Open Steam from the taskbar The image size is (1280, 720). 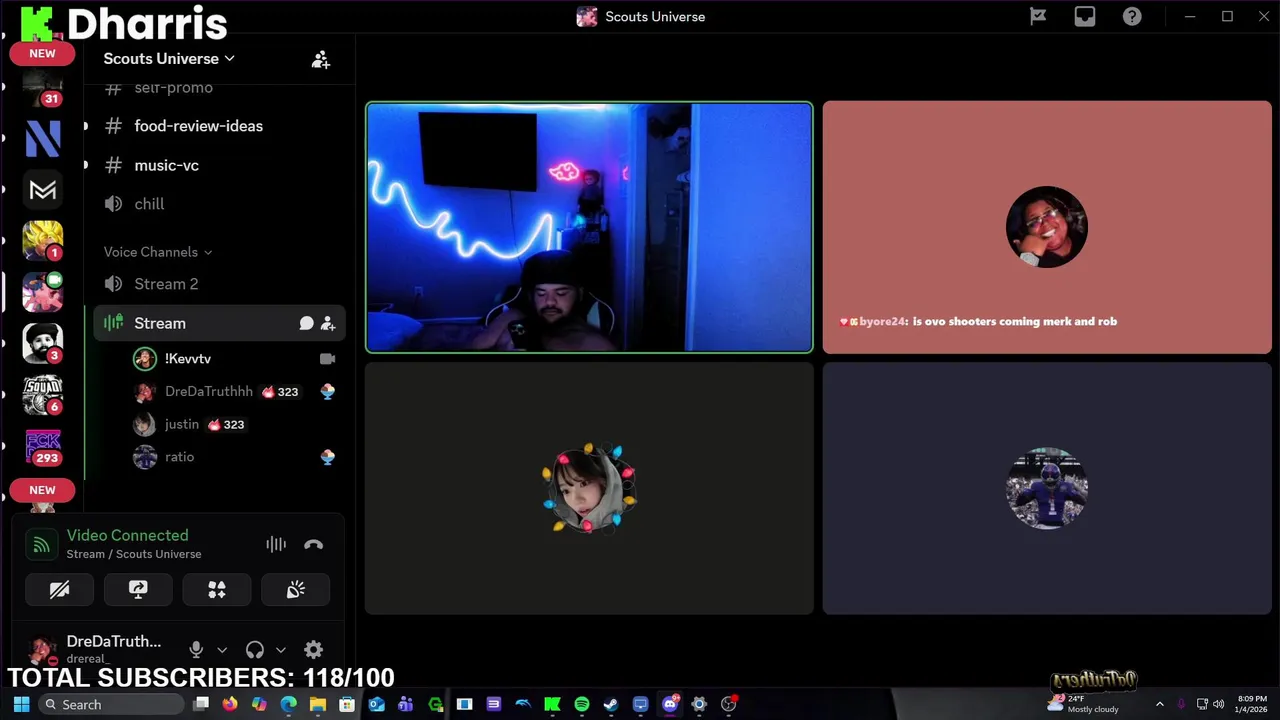tap(611, 704)
